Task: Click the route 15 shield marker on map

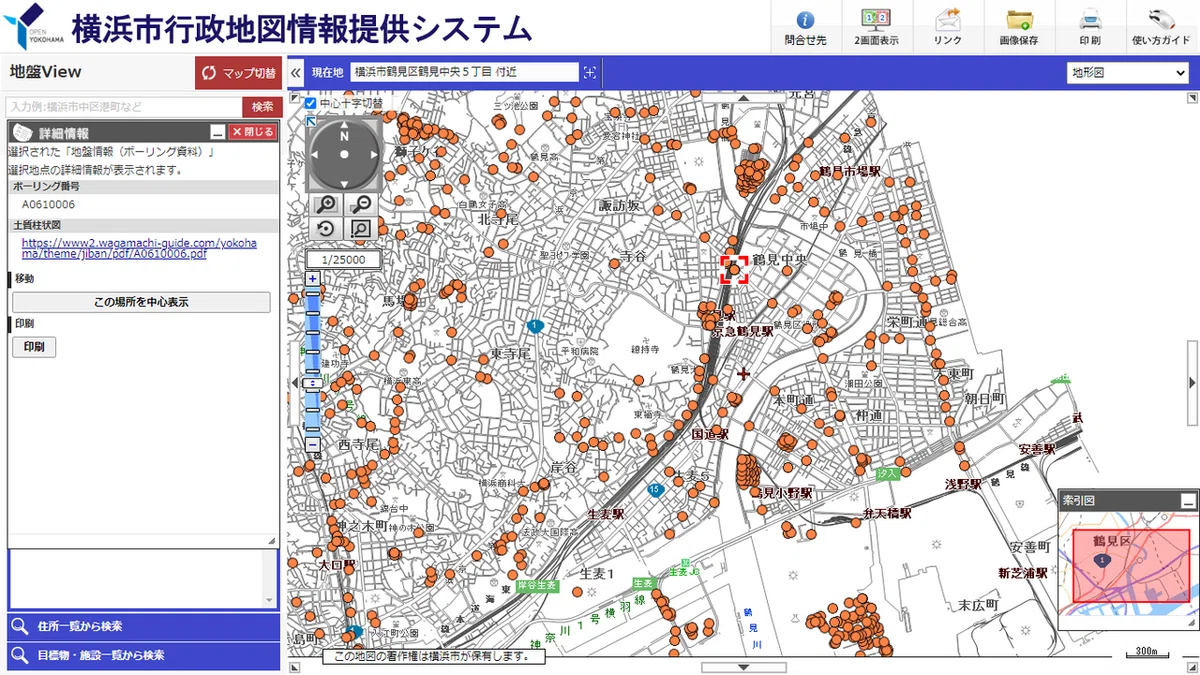Action: pyautogui.click(x=655, y=489)
